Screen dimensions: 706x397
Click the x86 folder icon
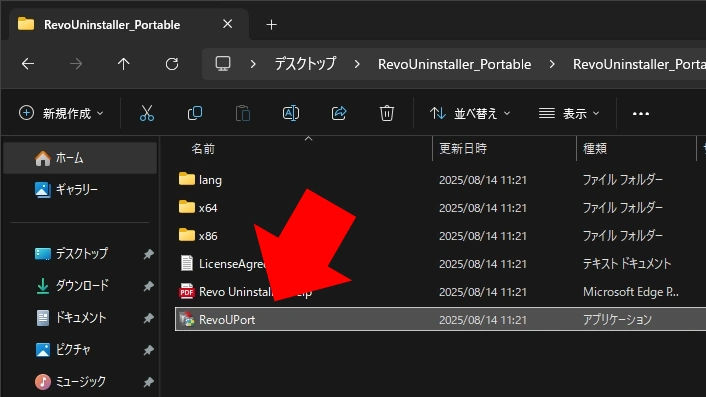[x=186, y=235]
